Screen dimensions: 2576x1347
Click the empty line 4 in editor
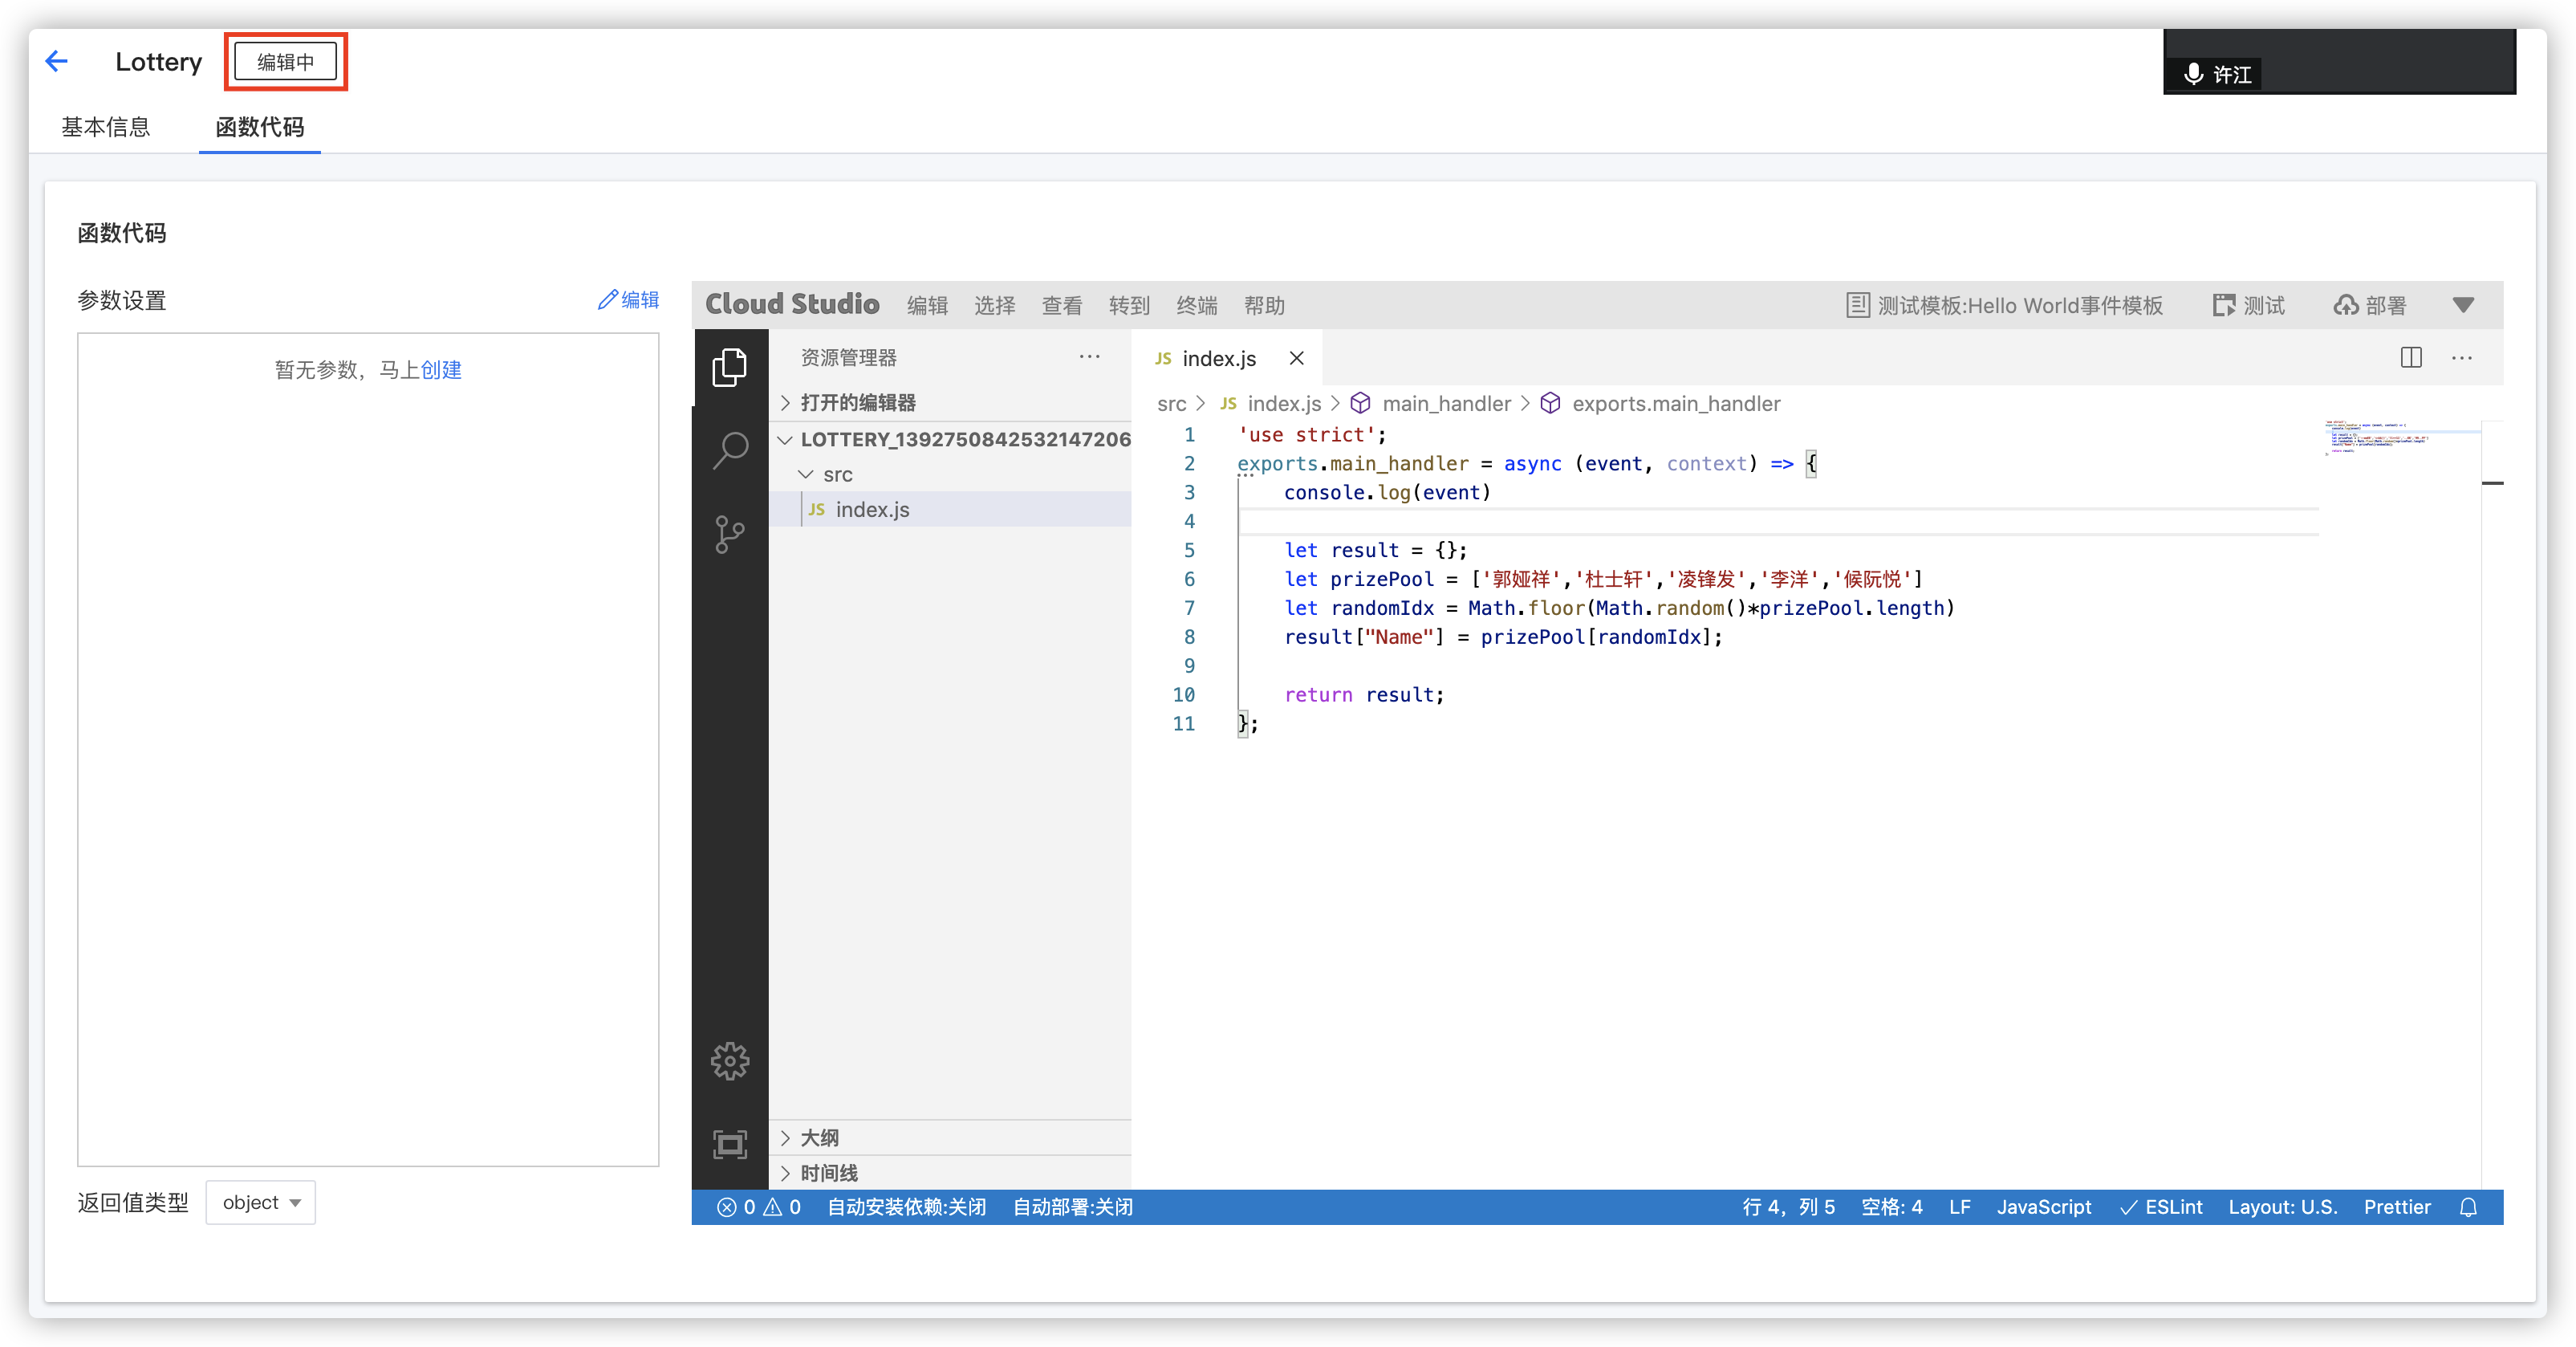pos(1778,521)
